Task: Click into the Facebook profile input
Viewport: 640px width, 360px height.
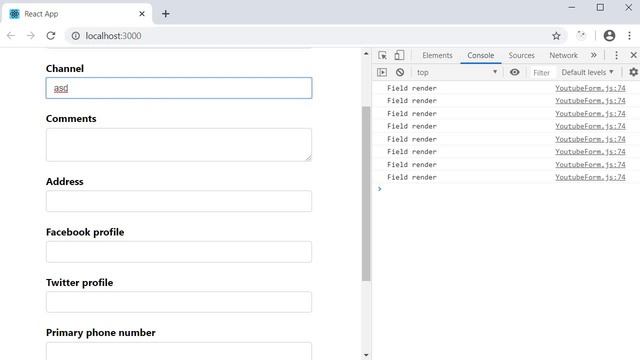Action: [x=179, y=252]
